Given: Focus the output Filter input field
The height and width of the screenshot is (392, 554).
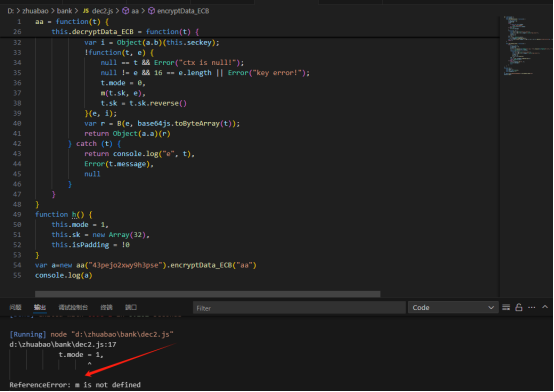Looking at the screenshot, I should tap(299, 308).
